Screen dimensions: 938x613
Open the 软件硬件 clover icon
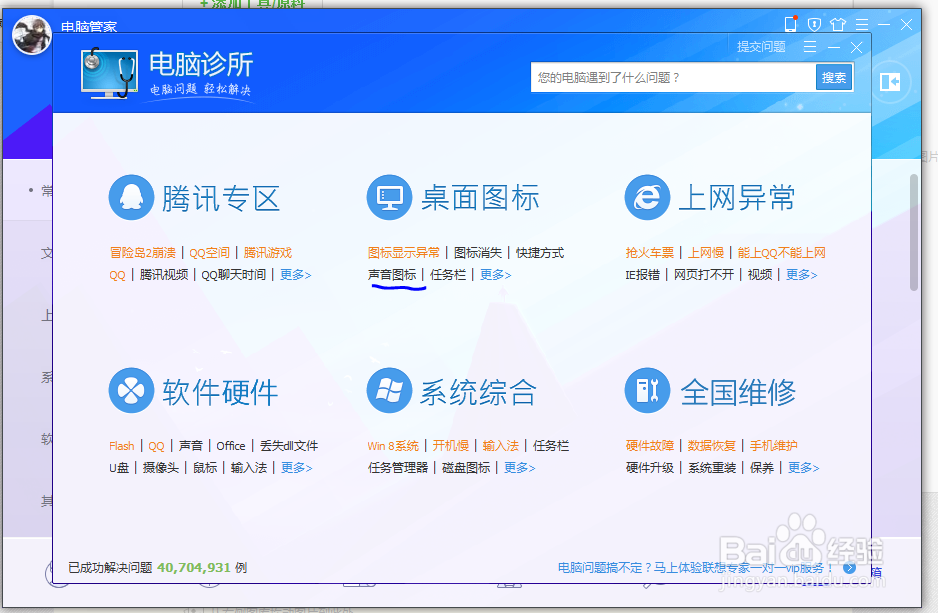pos(132,391)
